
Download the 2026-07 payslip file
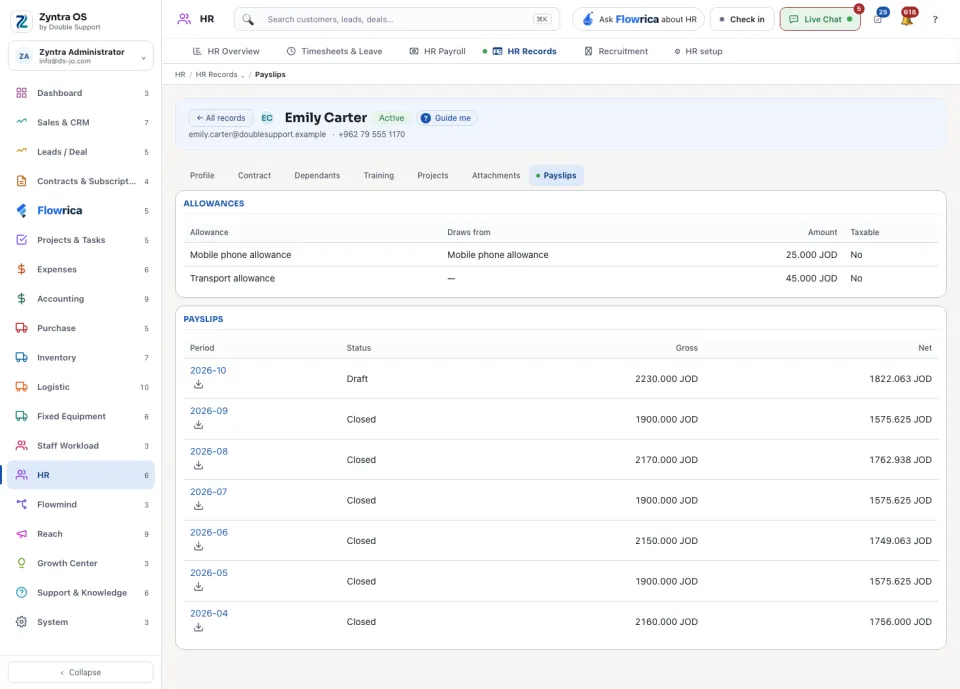[x=198, y=506]
